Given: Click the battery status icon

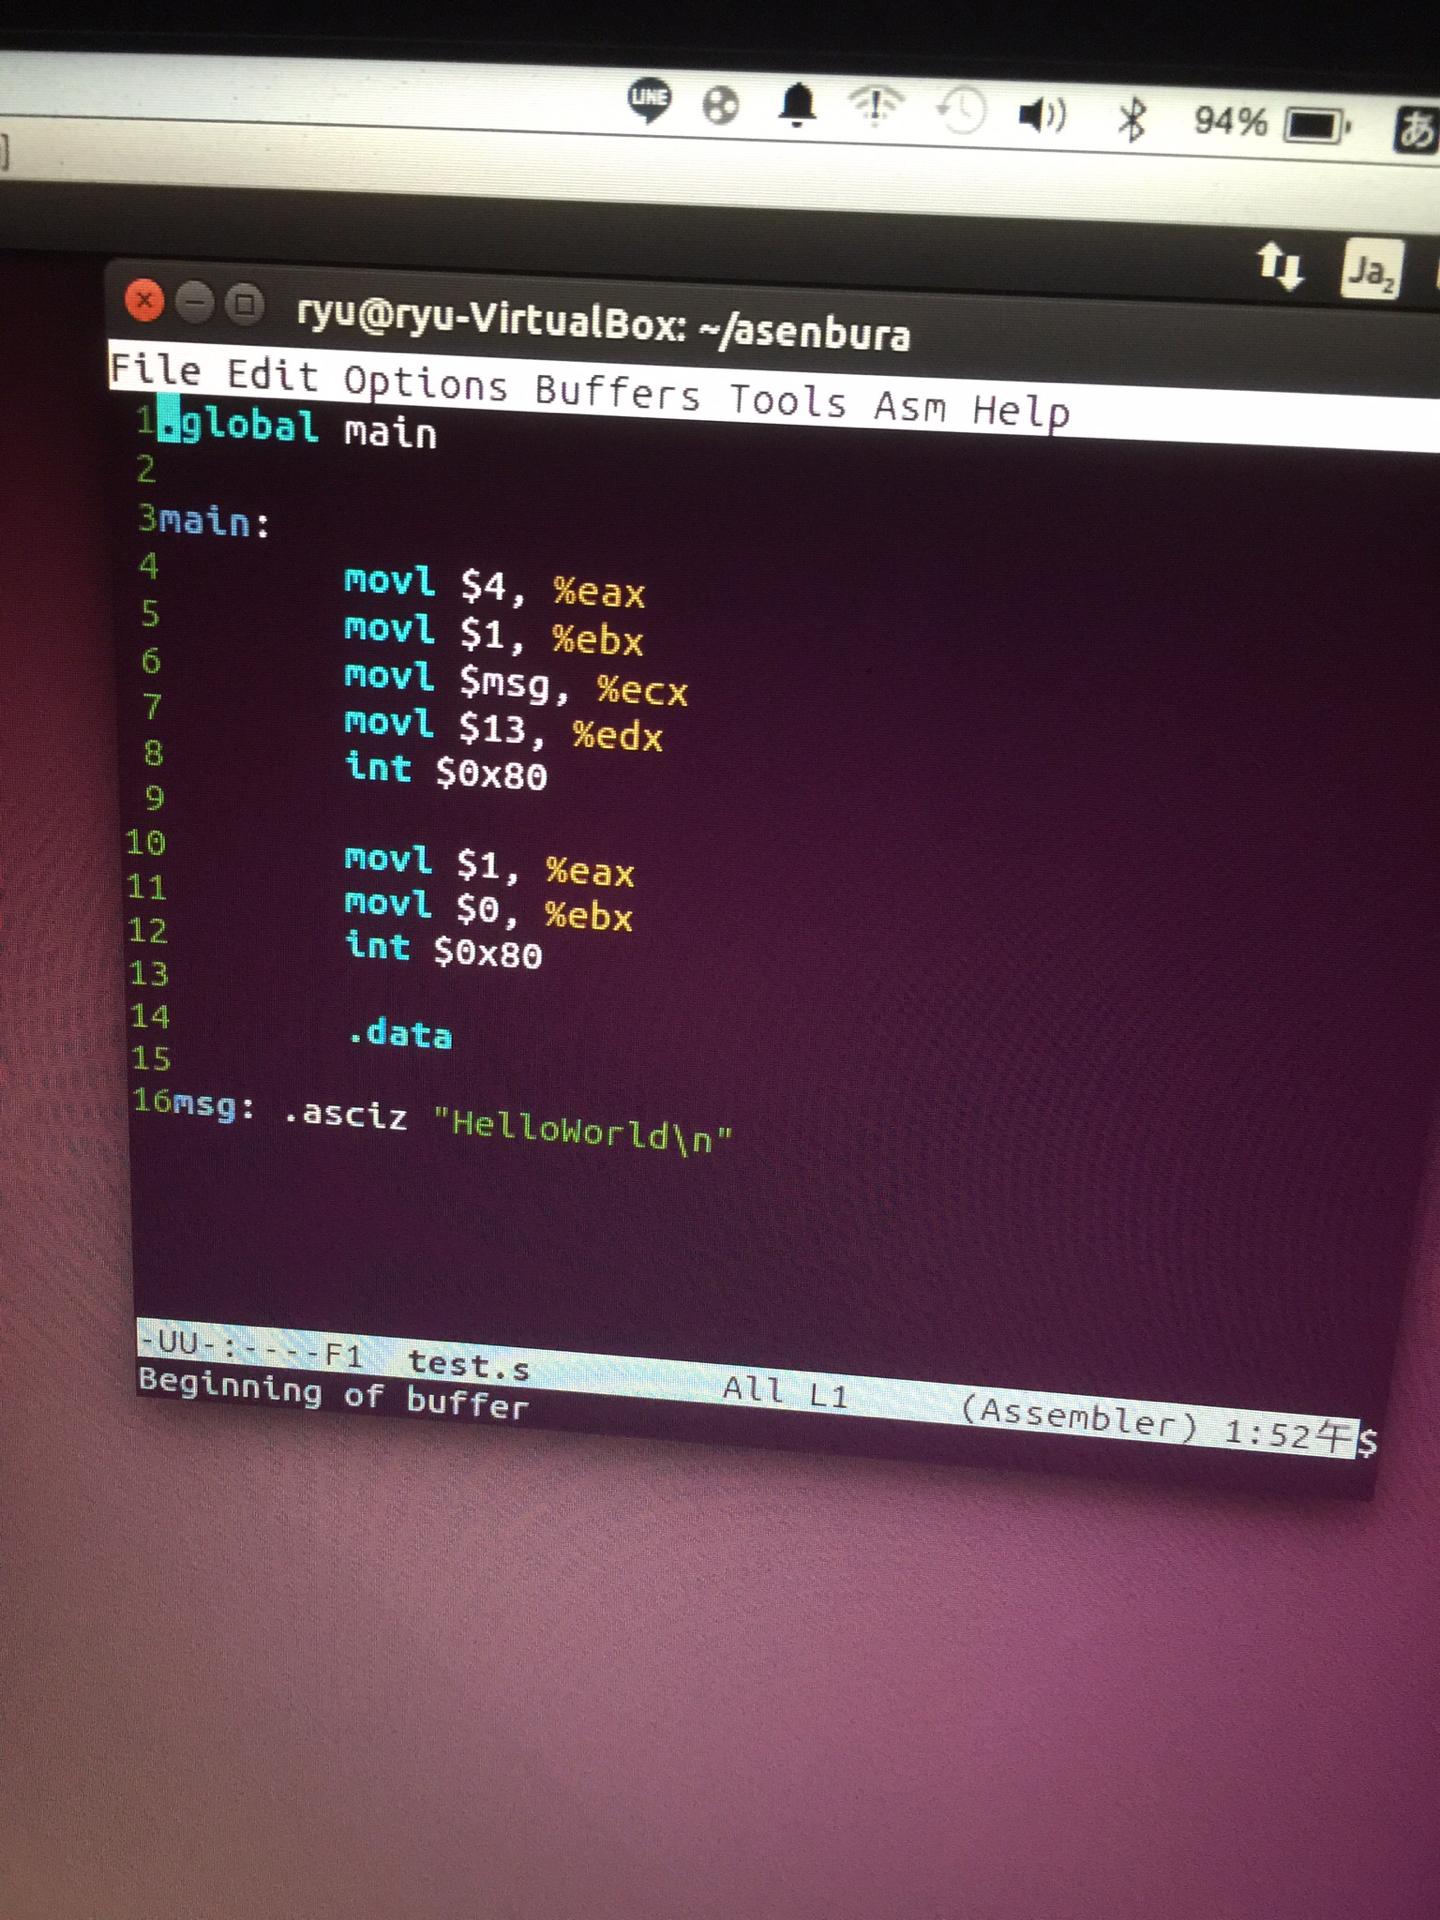Looking at the screenshot, I should 1317,126.
